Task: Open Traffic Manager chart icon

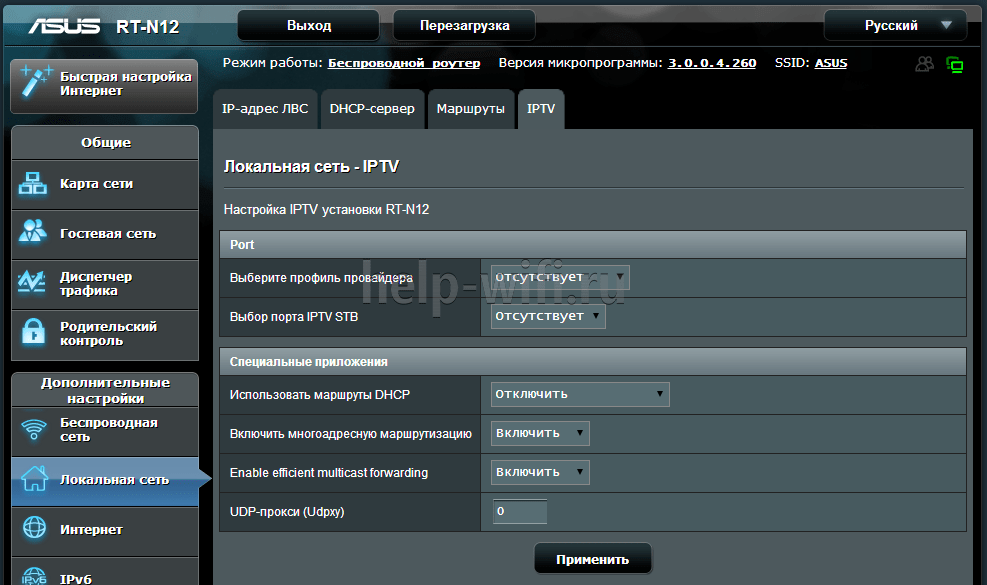Action: pos(34,284)
